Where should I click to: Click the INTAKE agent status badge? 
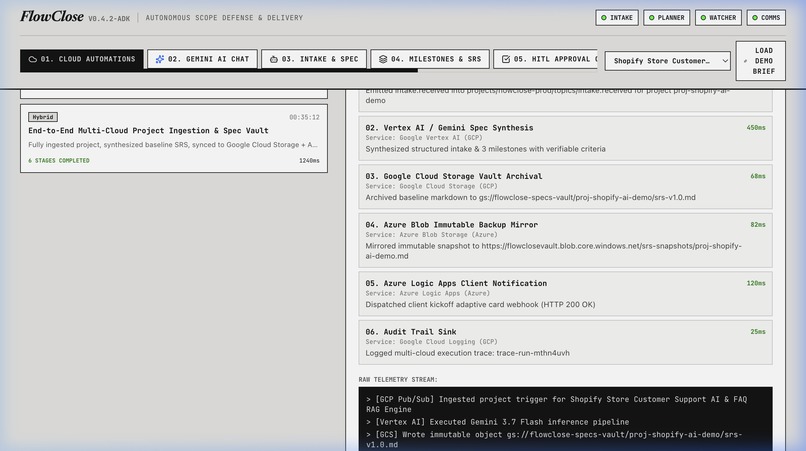click(x=617, y=17)
